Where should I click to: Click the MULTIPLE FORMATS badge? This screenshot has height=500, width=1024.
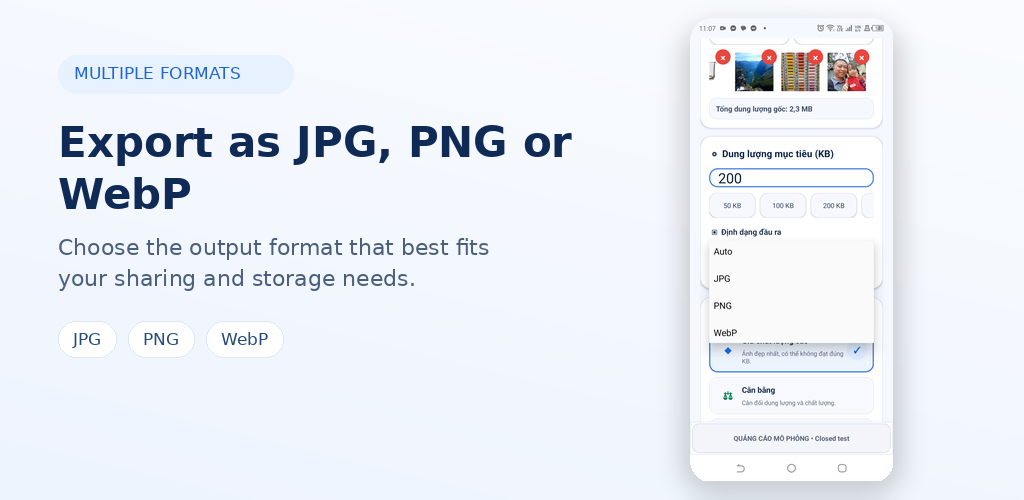[176, 74]
